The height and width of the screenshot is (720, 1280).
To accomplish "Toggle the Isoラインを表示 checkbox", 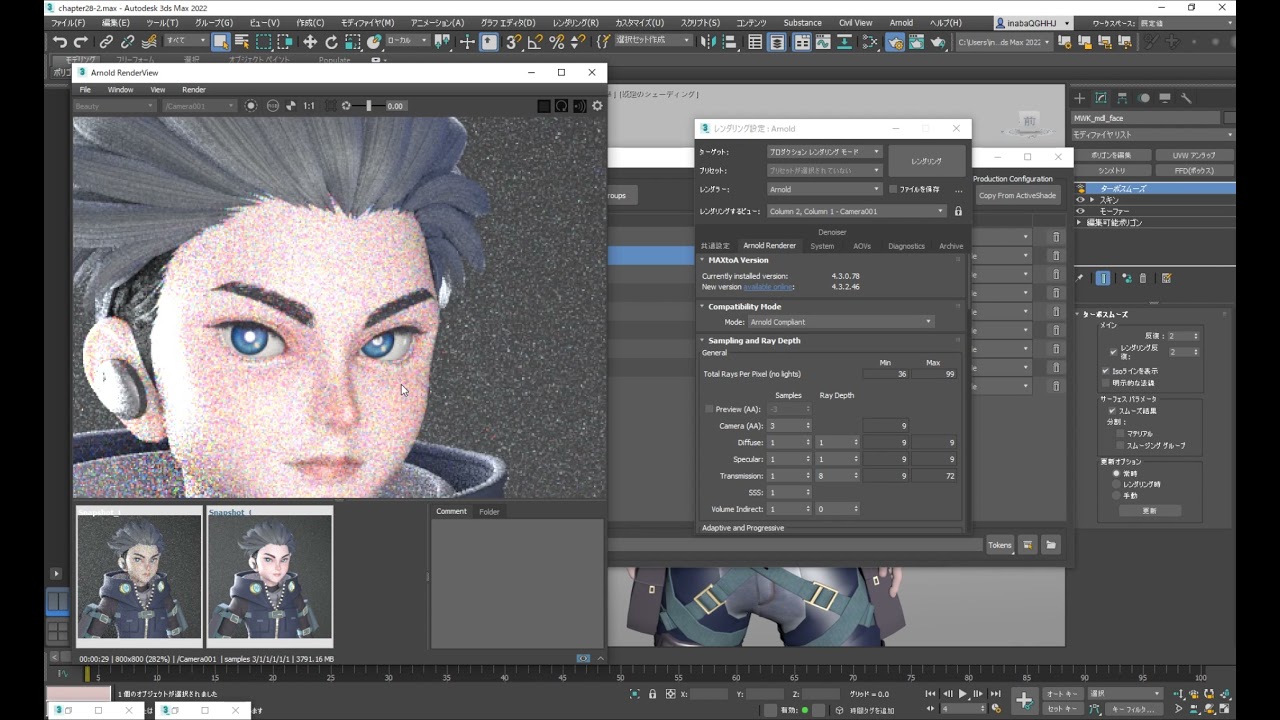I will point(1106,371).
